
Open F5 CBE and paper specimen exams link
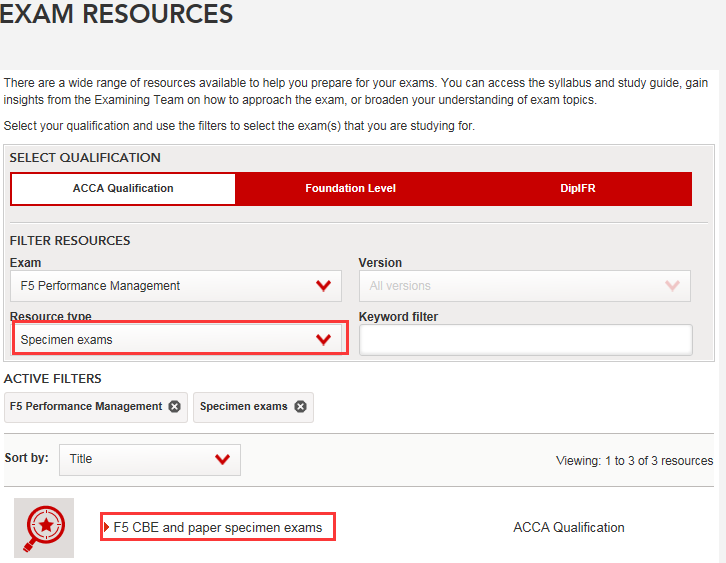point(218,527)
